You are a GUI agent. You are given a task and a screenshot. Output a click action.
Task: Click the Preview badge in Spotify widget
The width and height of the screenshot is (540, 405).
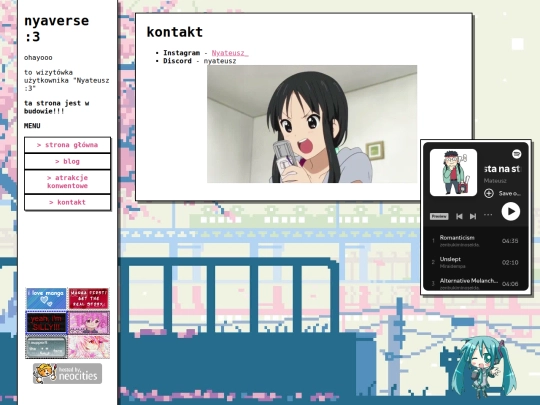click(439, 216)
